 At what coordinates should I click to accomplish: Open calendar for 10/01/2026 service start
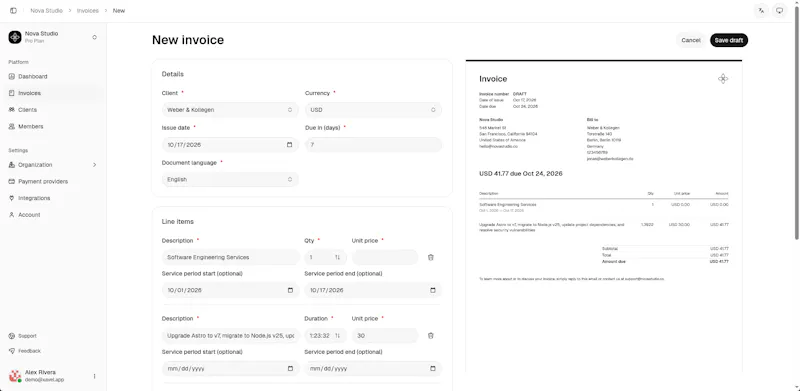click(x=290, y=290)
